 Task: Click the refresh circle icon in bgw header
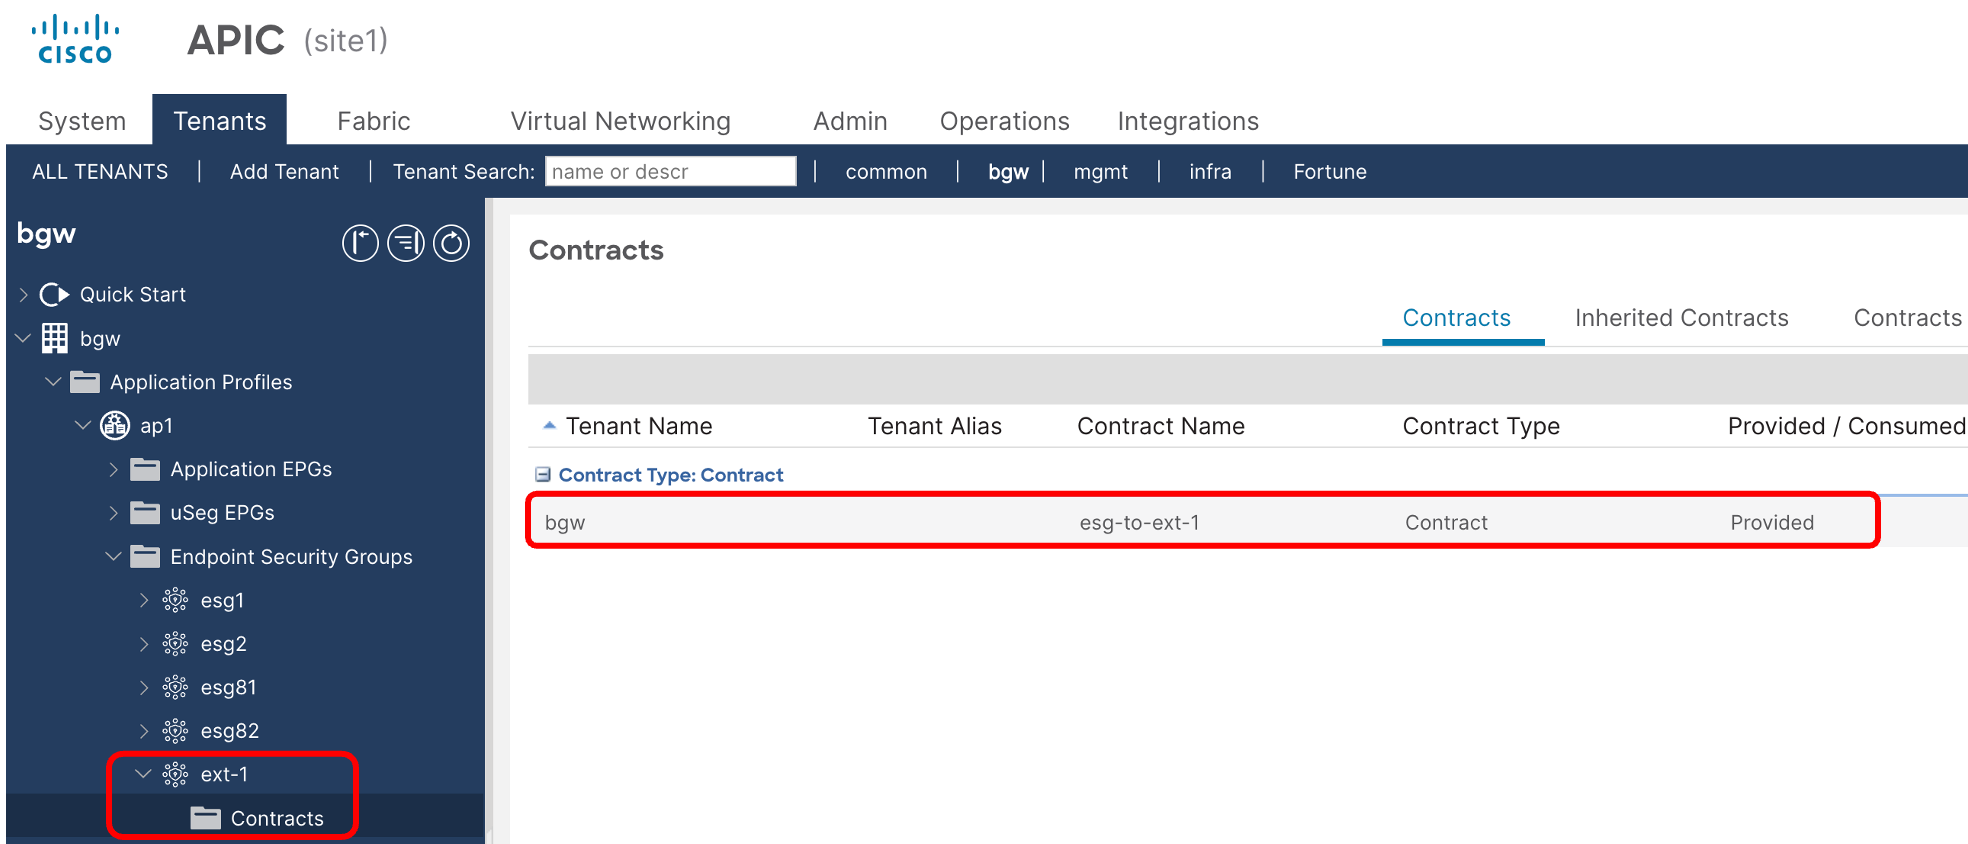tap(451, 243)
